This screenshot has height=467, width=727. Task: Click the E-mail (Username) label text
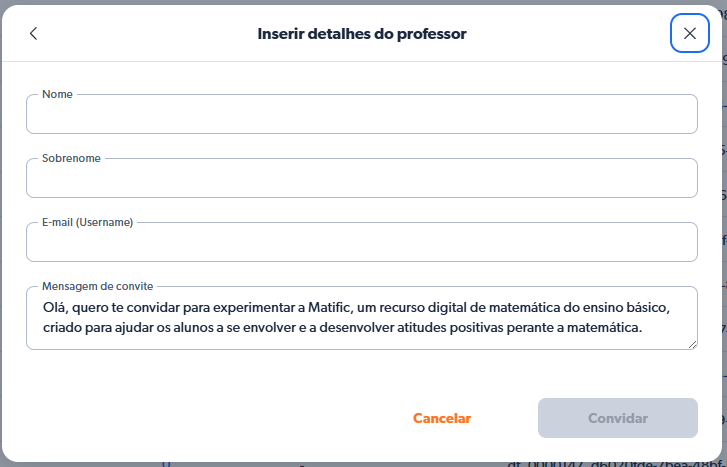click(88, 222)
